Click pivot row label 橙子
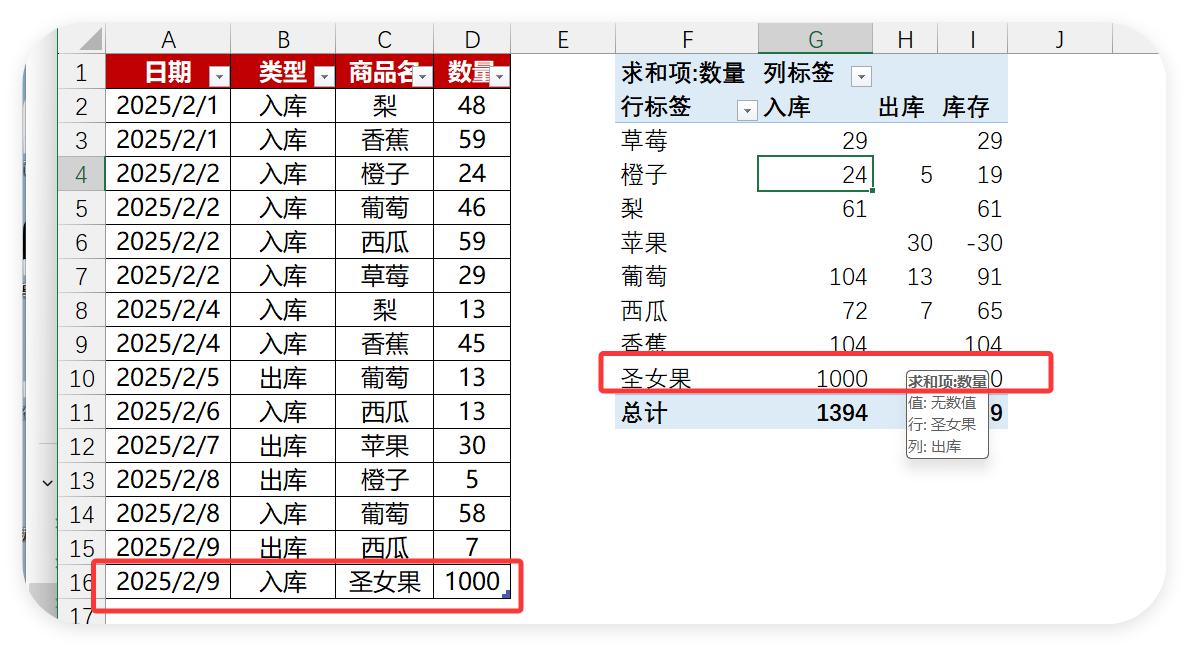This screenshot has height=646, width=1188. click(x=645, y=175)
